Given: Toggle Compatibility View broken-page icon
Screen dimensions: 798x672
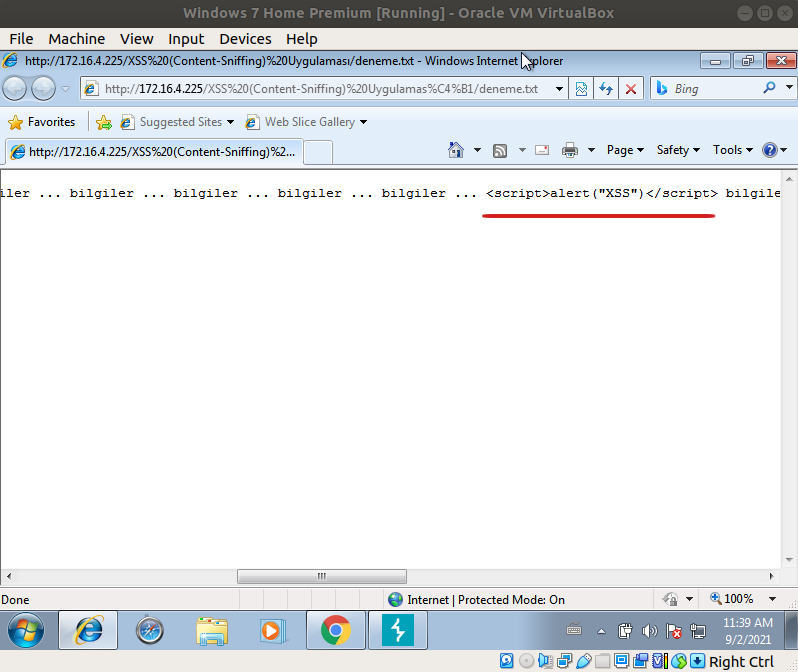Looking at the screenshot, I should [581, 89].
